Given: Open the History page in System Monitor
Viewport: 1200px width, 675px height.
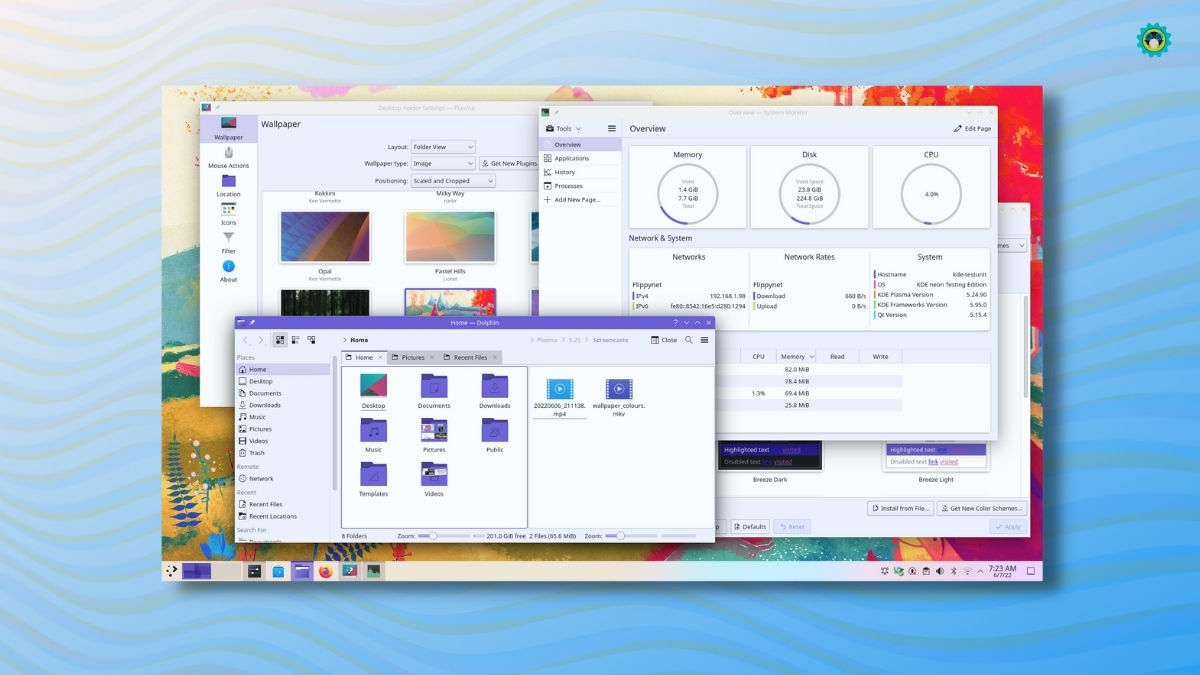Looking at the screenshot, I should [x=566, y=171].
